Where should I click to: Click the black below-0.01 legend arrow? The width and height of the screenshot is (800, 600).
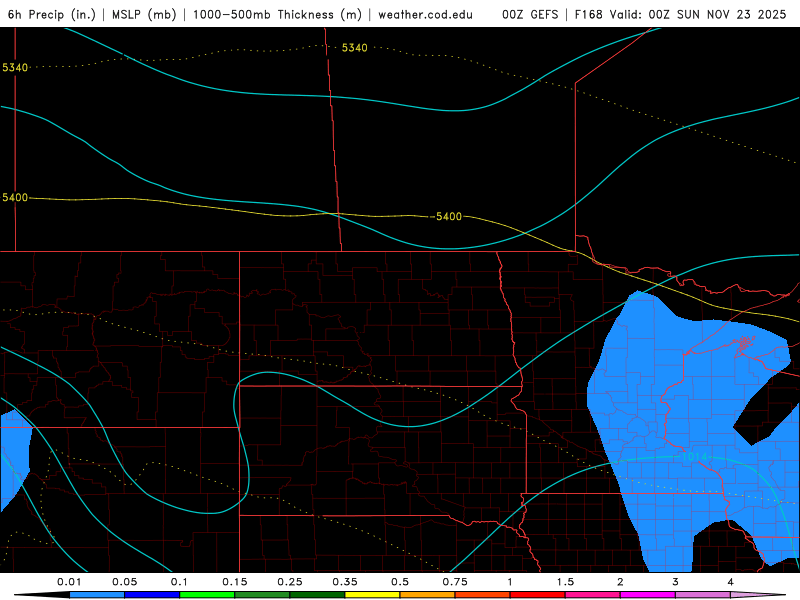(43, 595)
